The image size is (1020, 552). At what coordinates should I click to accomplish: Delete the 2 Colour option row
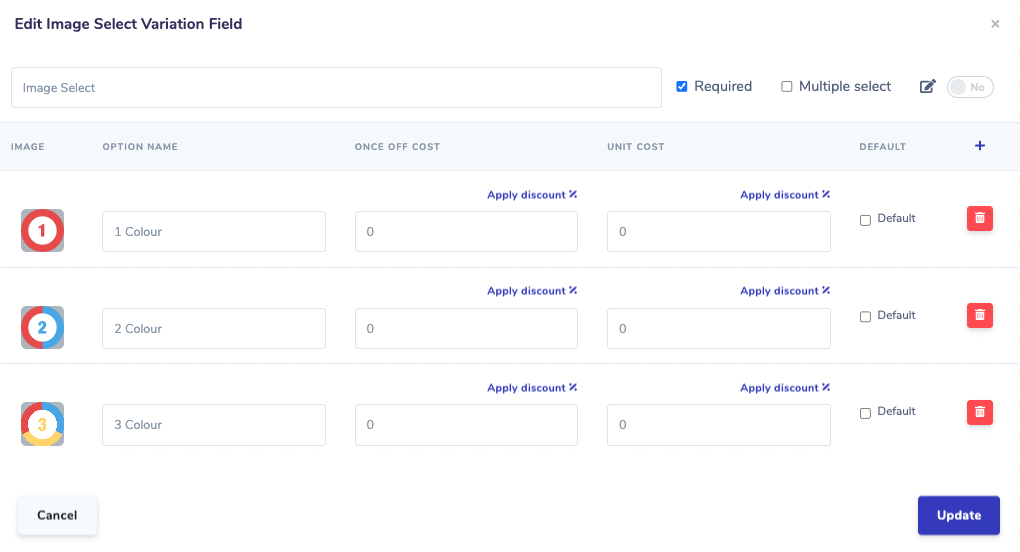pos(979,315)
